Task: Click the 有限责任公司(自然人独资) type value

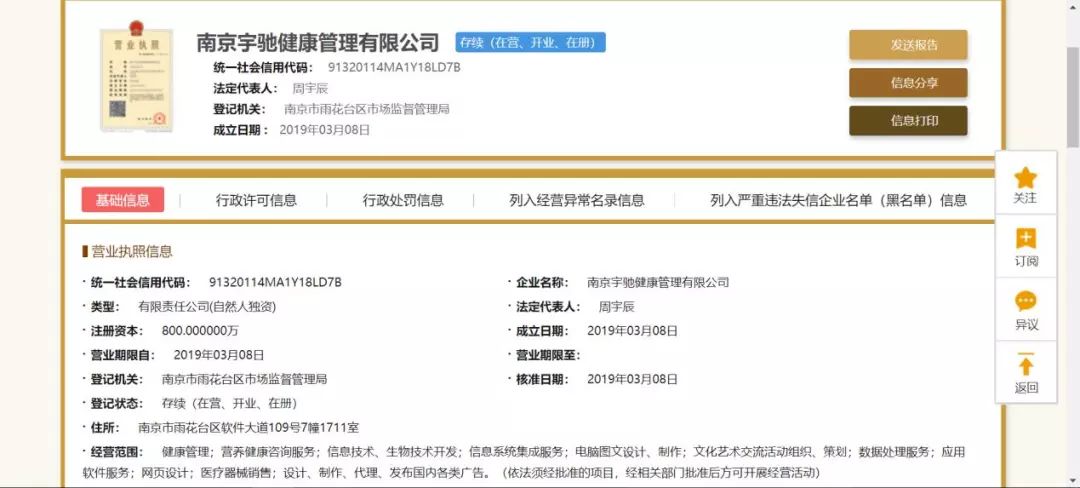Action: (207, 306)
